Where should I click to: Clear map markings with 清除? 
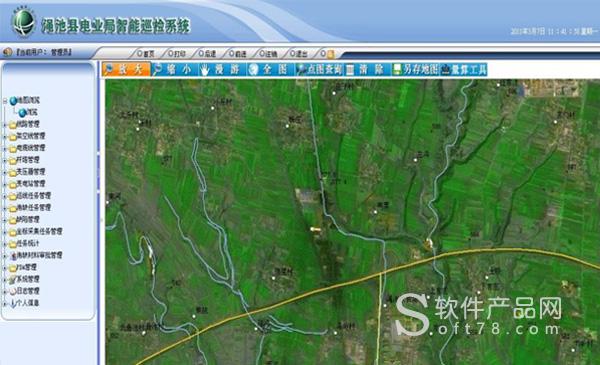pyautogui.click(x=367, y=69)
